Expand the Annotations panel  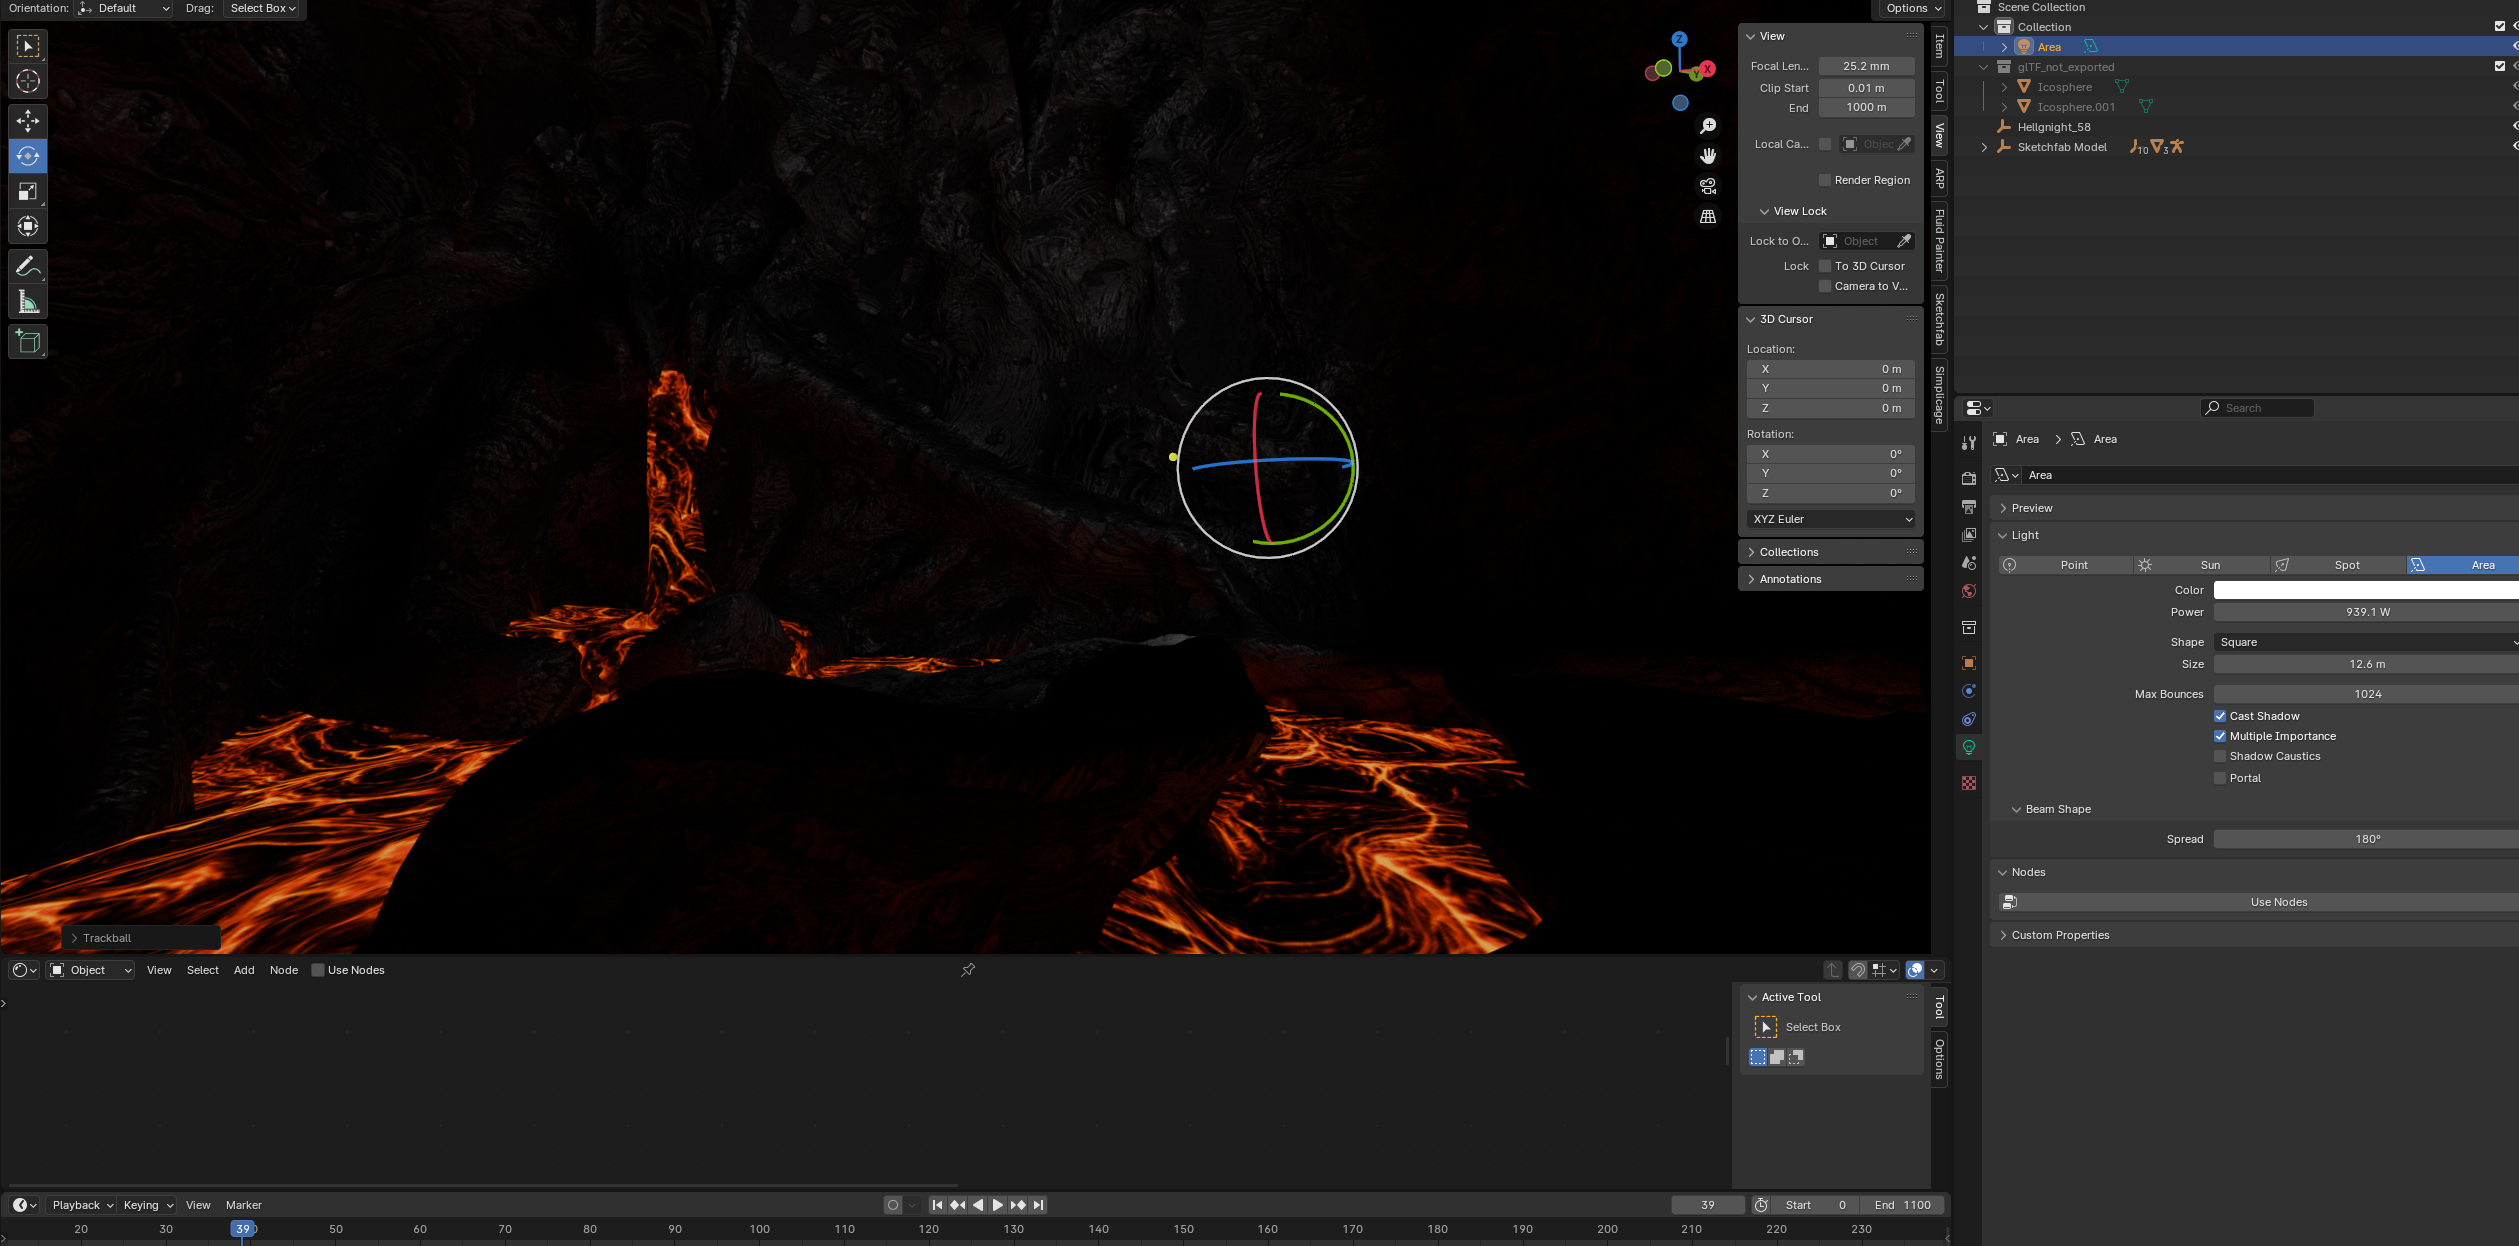[1830, 579]
